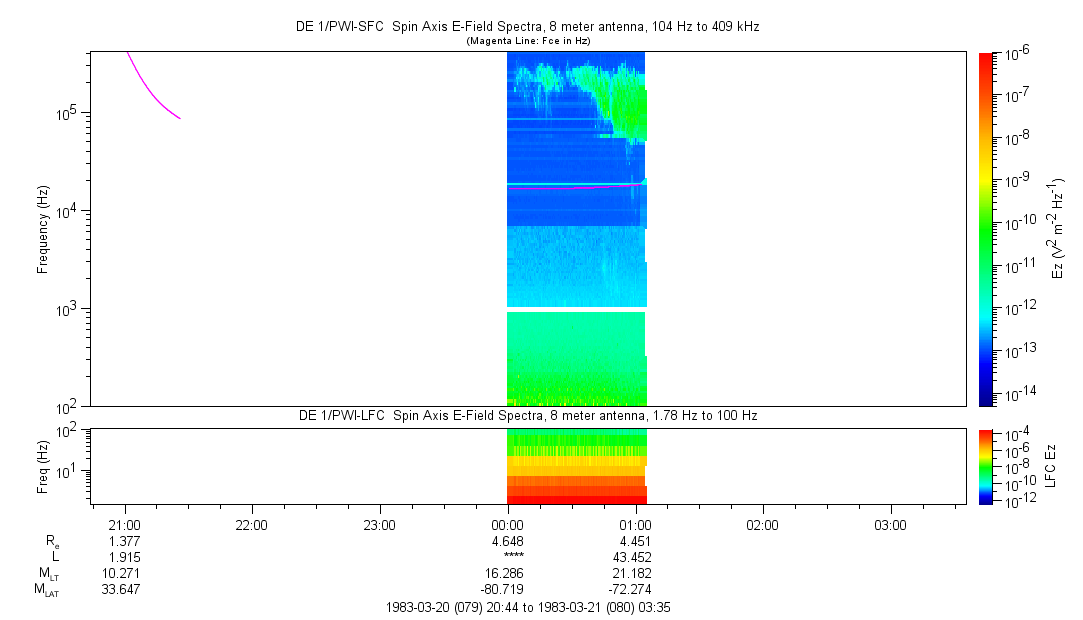Select the Frequency (Hz) y-axis label

coord(43,229)
